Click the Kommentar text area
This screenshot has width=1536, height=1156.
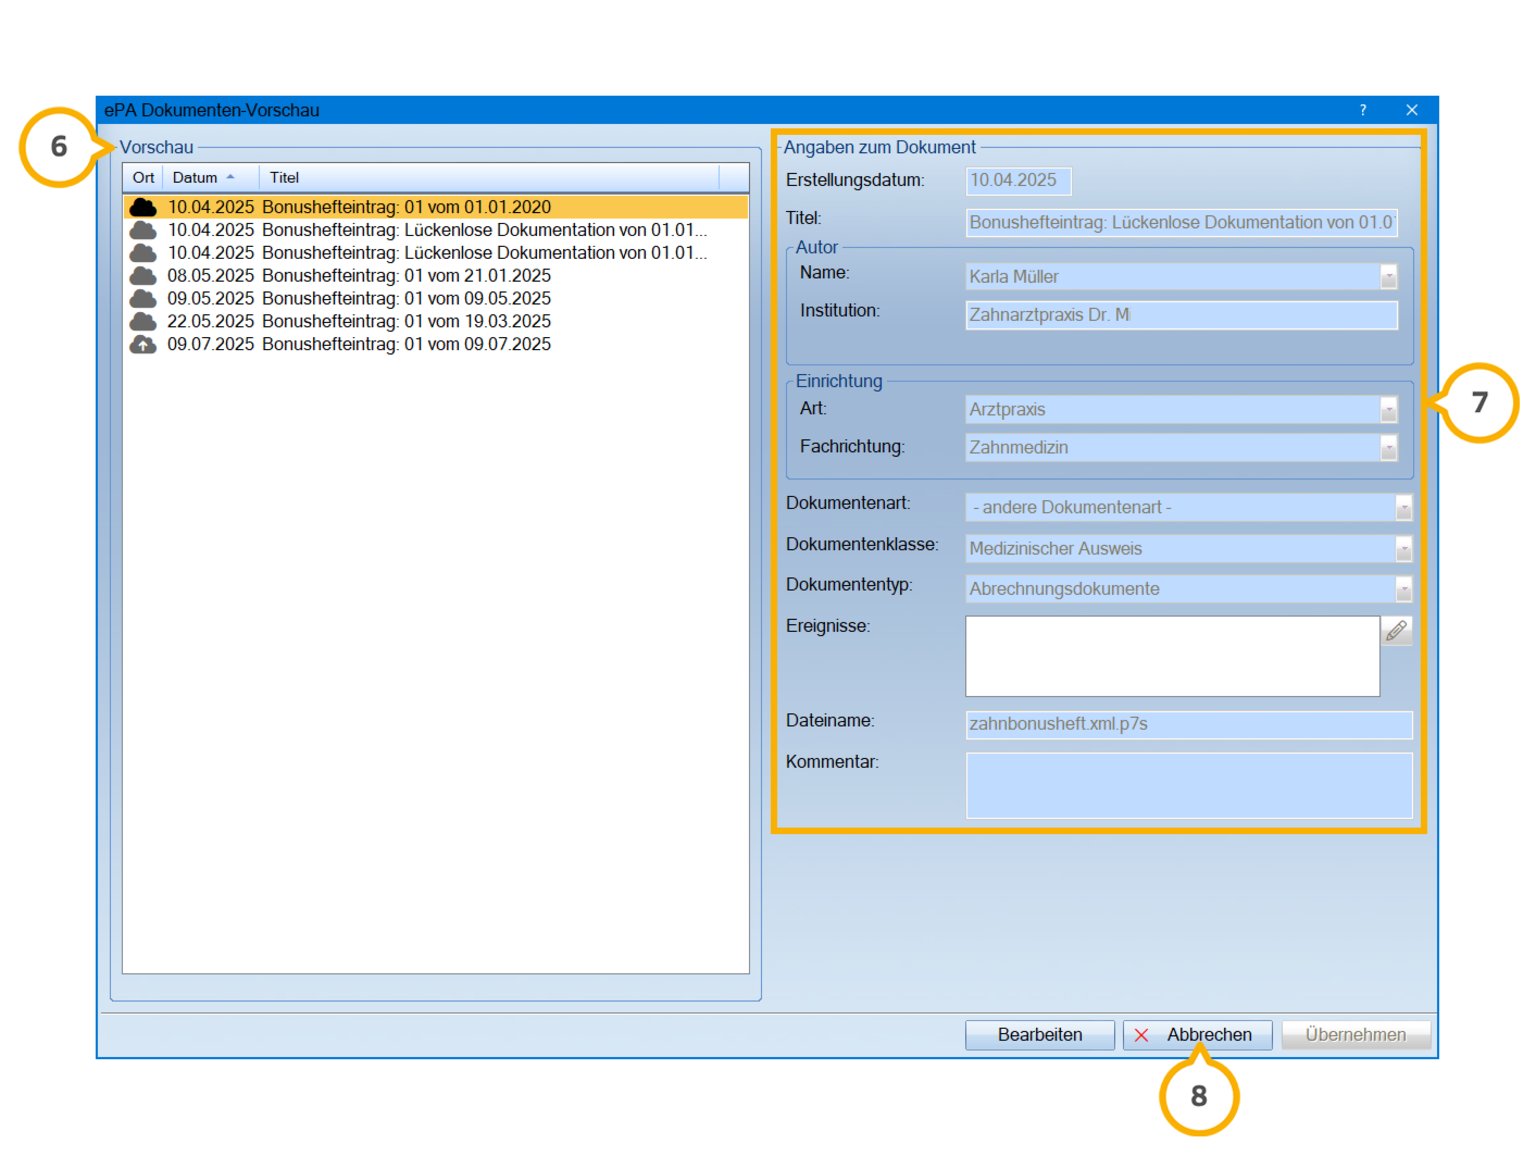(x=1189, y=786)
